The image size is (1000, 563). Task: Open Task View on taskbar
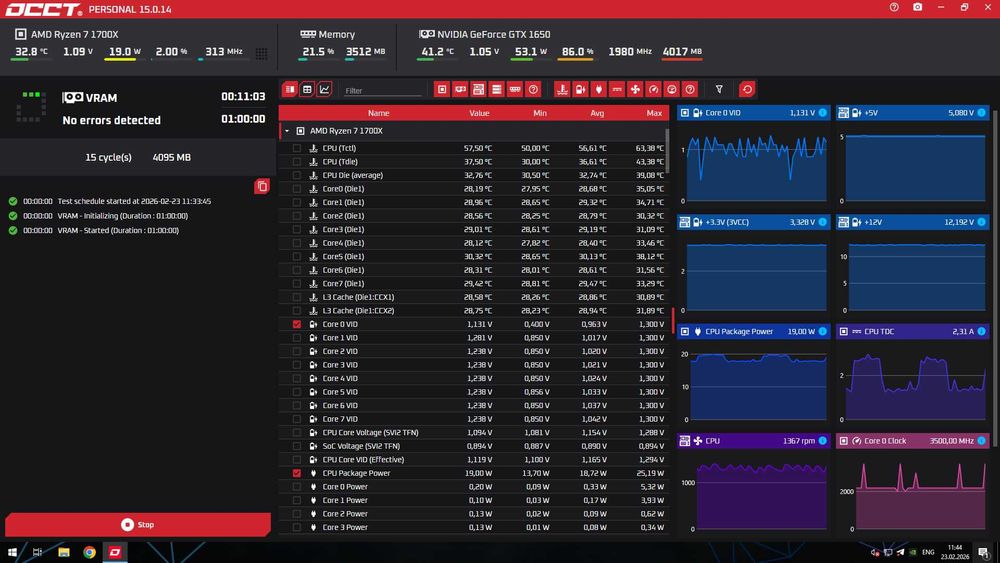38,552
